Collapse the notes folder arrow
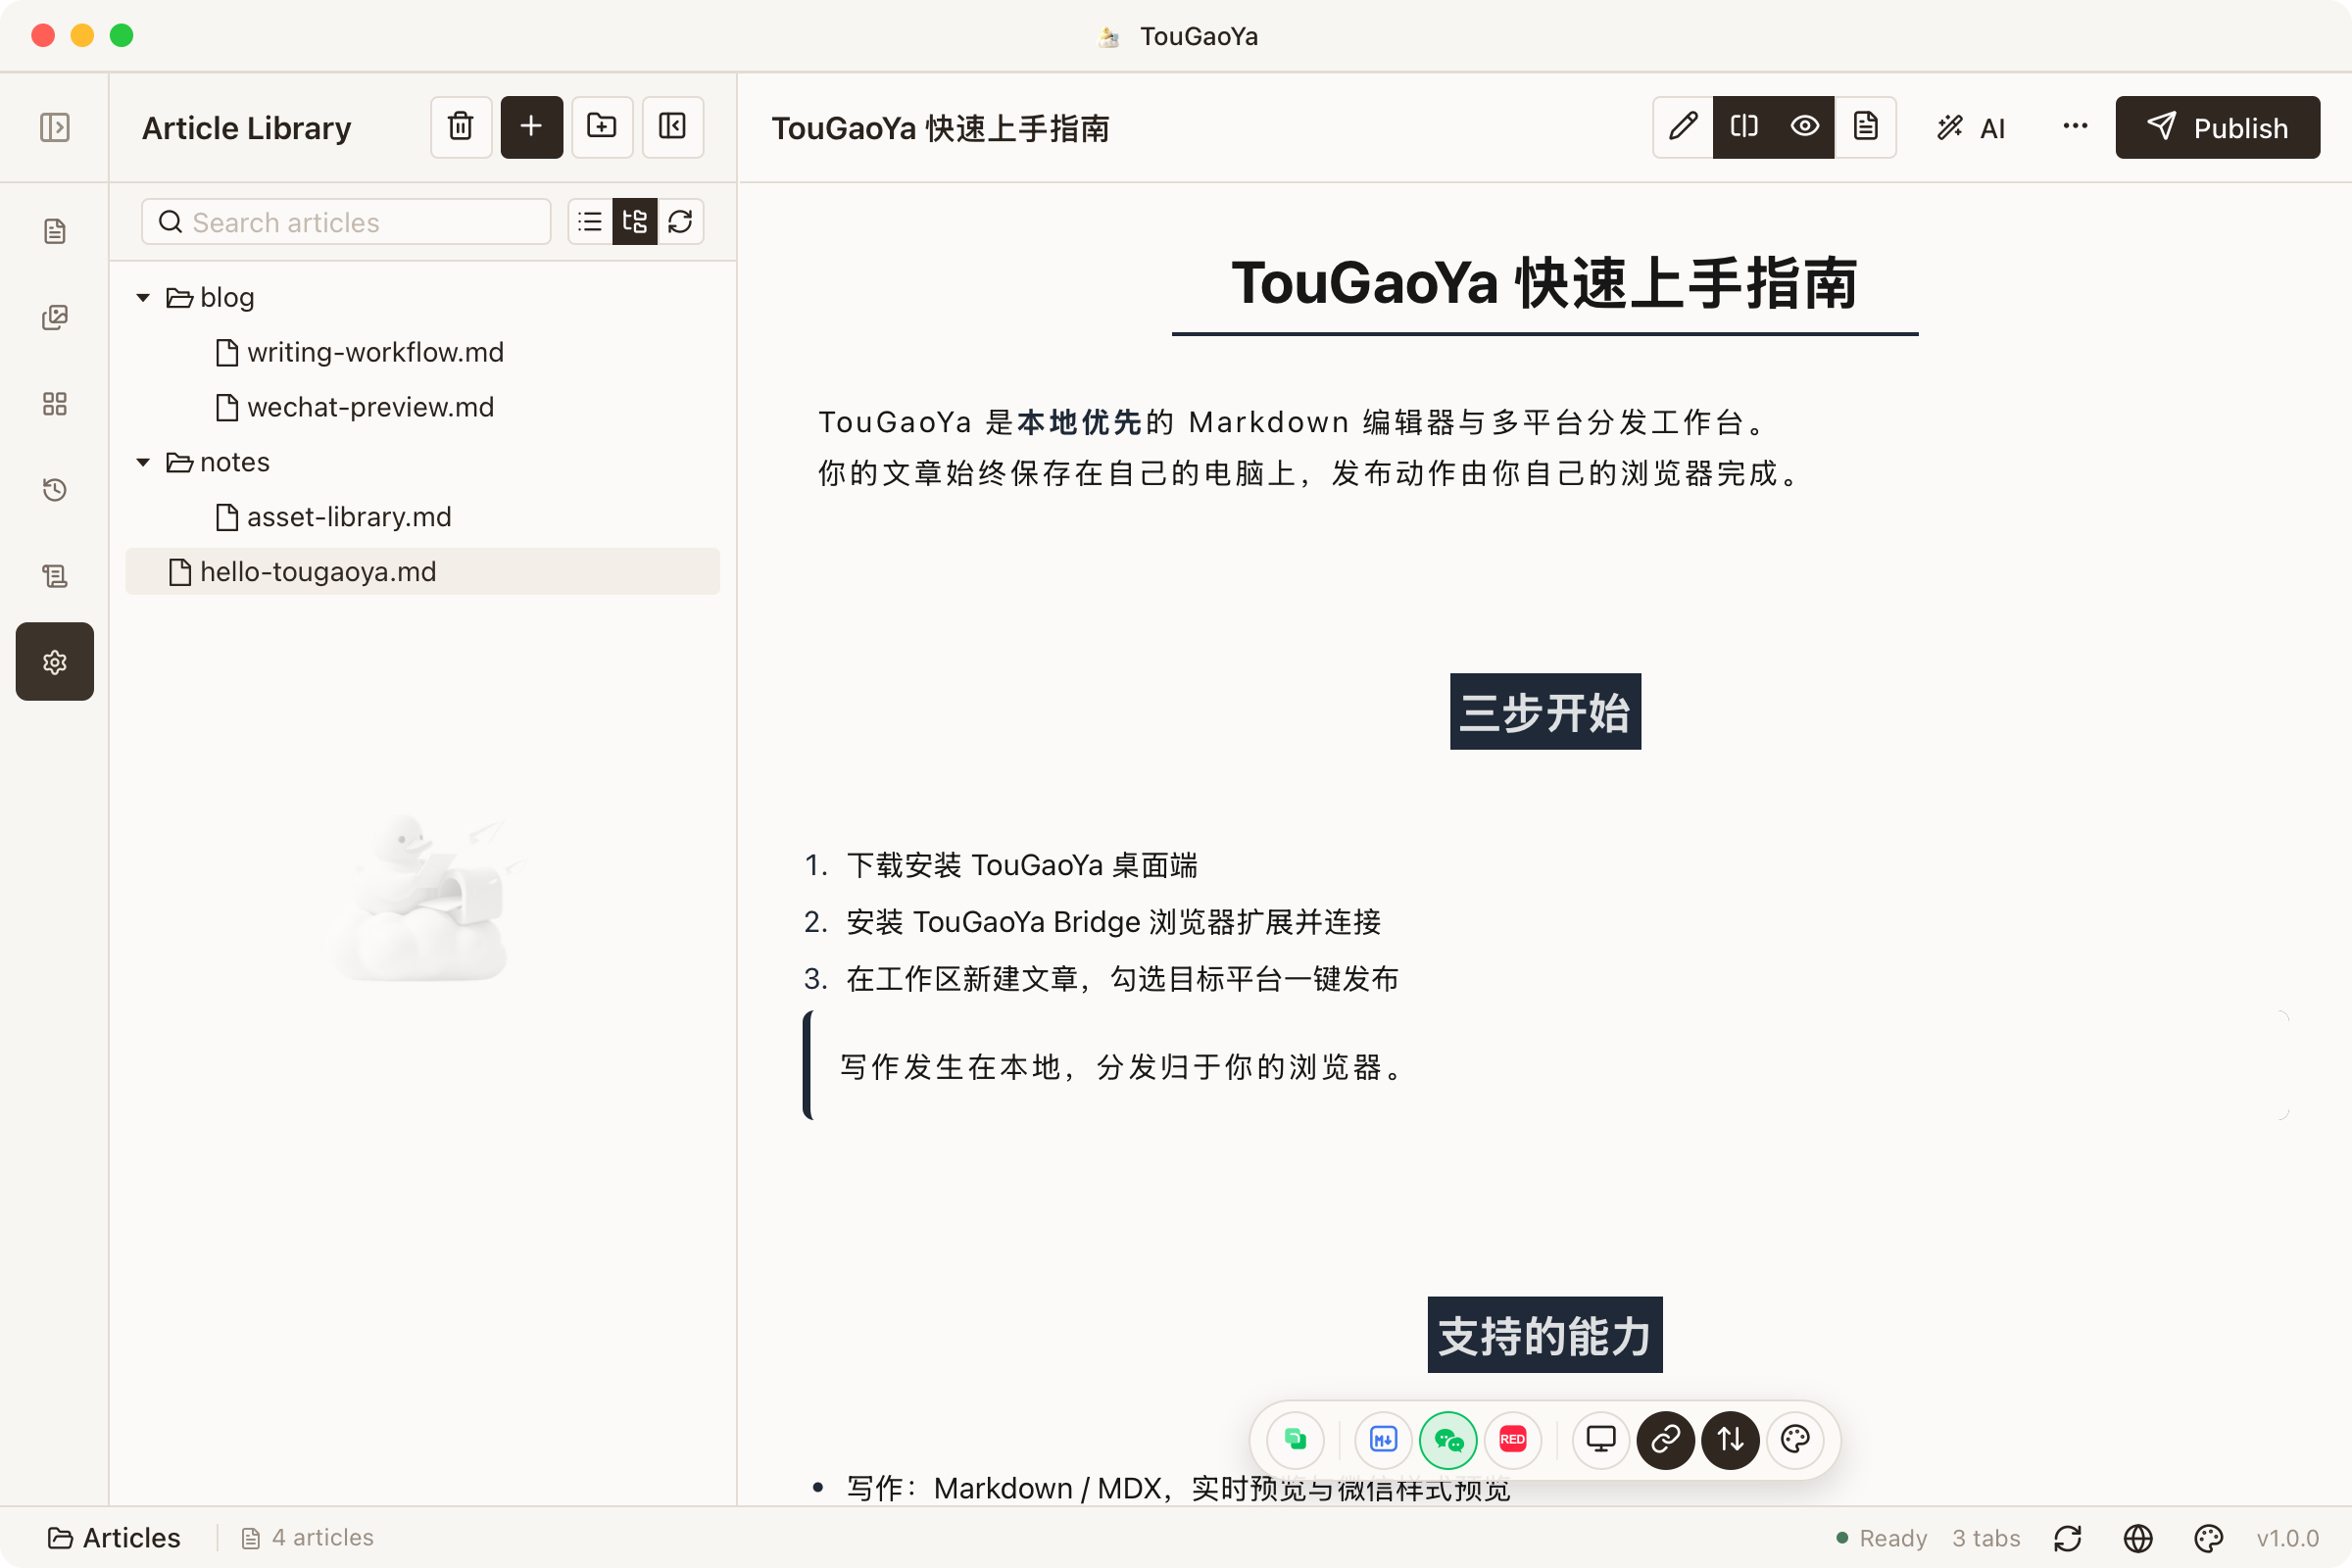Screen dimensions: 2352x1568 pyautogui.click(x=143, y=462)
